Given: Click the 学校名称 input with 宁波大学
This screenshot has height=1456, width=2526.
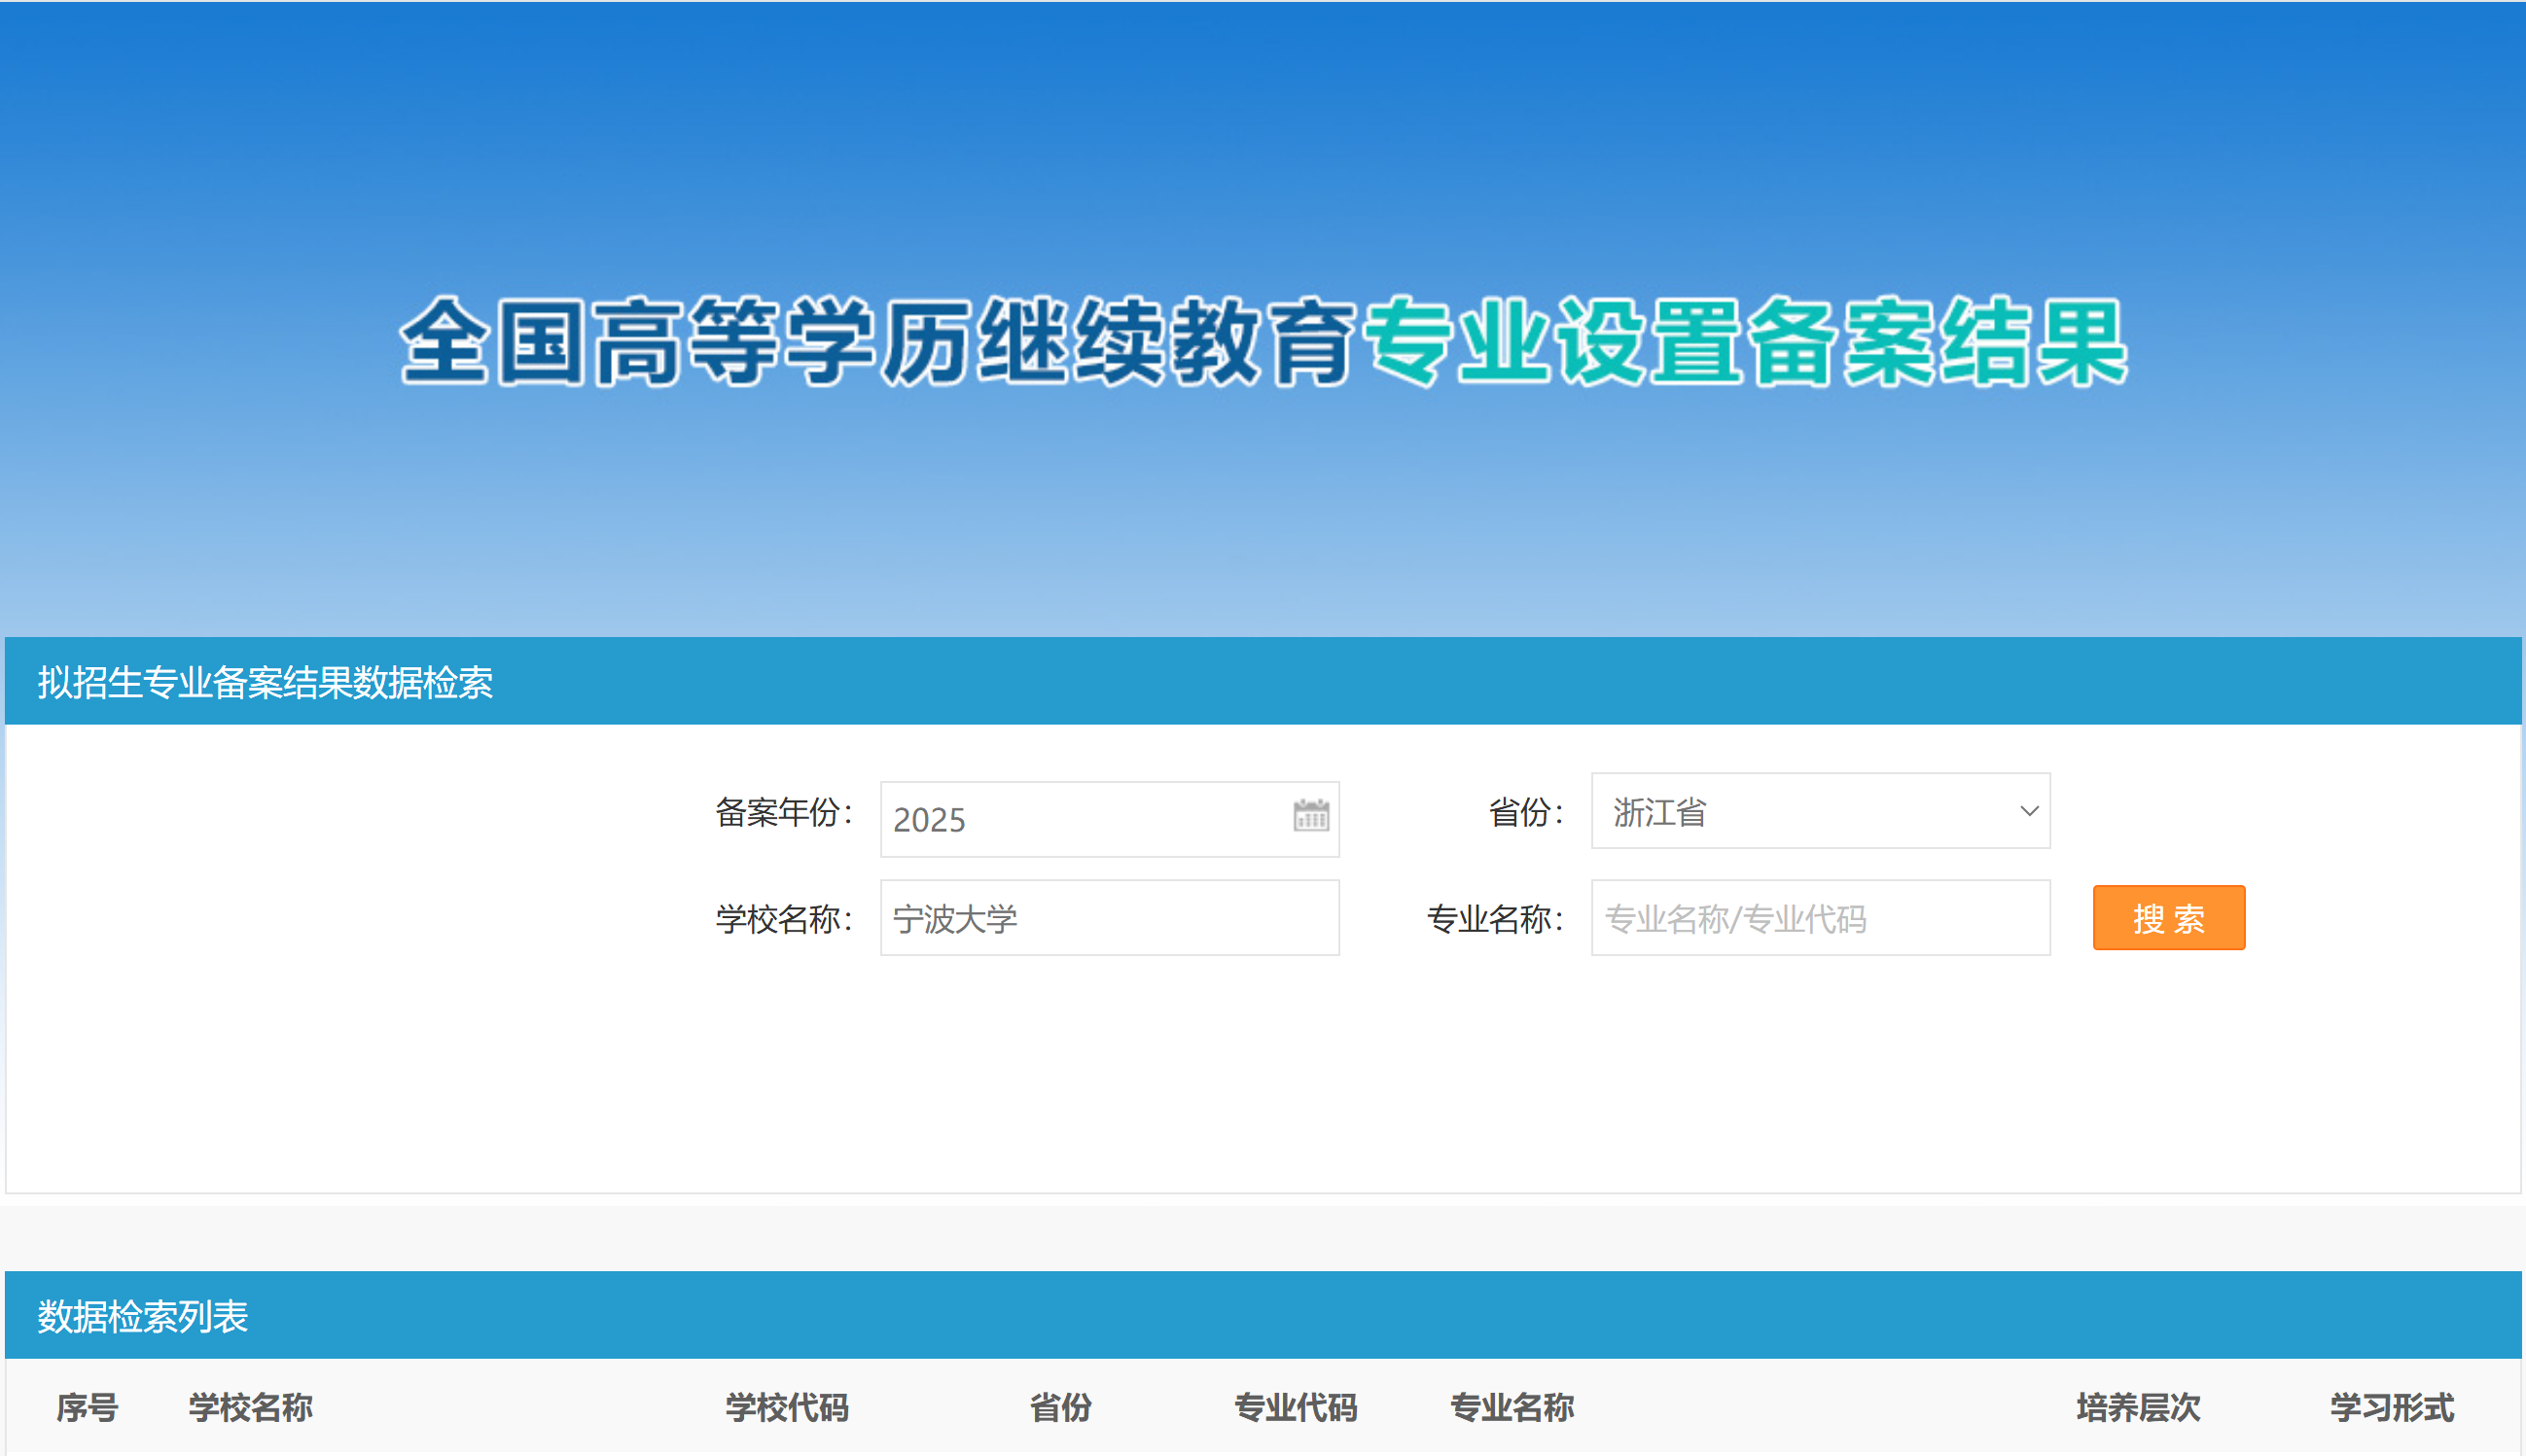Looking at the screenshot, I should 1108,918.
